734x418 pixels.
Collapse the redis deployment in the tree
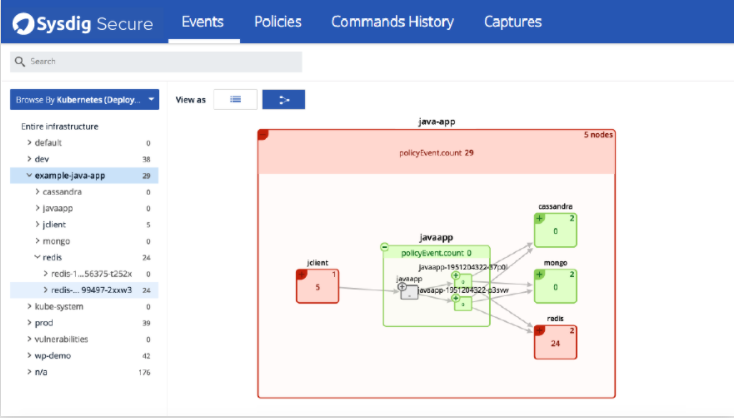pos(37,257)
